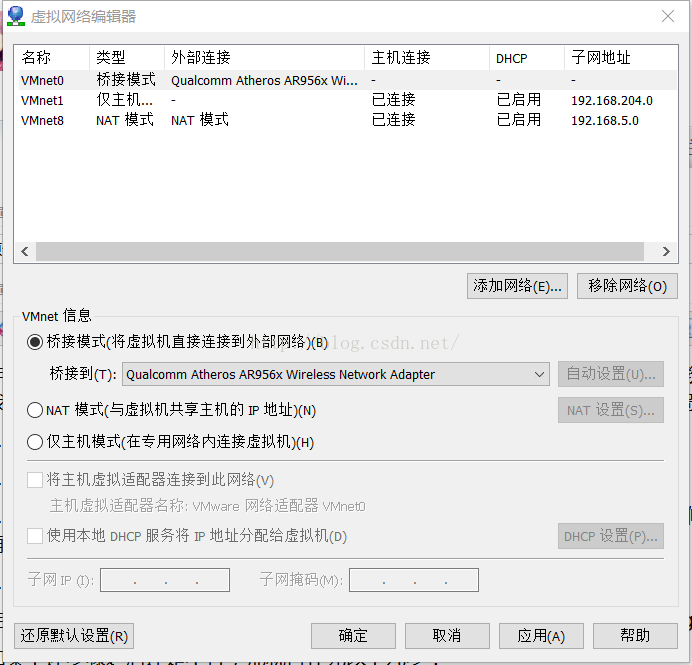Click 还原默认设置(R) button
The width and height of the screenshot is (692, 665).
click(74, 636)
